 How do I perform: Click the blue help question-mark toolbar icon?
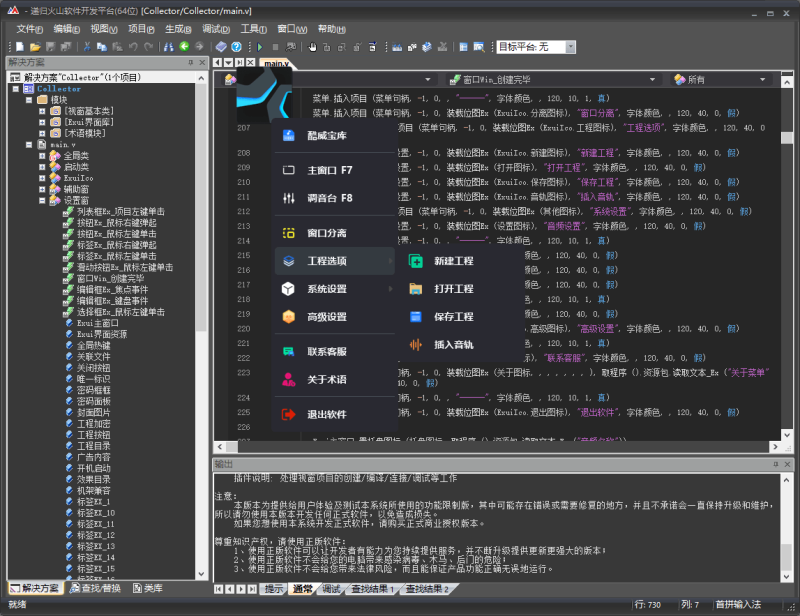coord(236,47)
